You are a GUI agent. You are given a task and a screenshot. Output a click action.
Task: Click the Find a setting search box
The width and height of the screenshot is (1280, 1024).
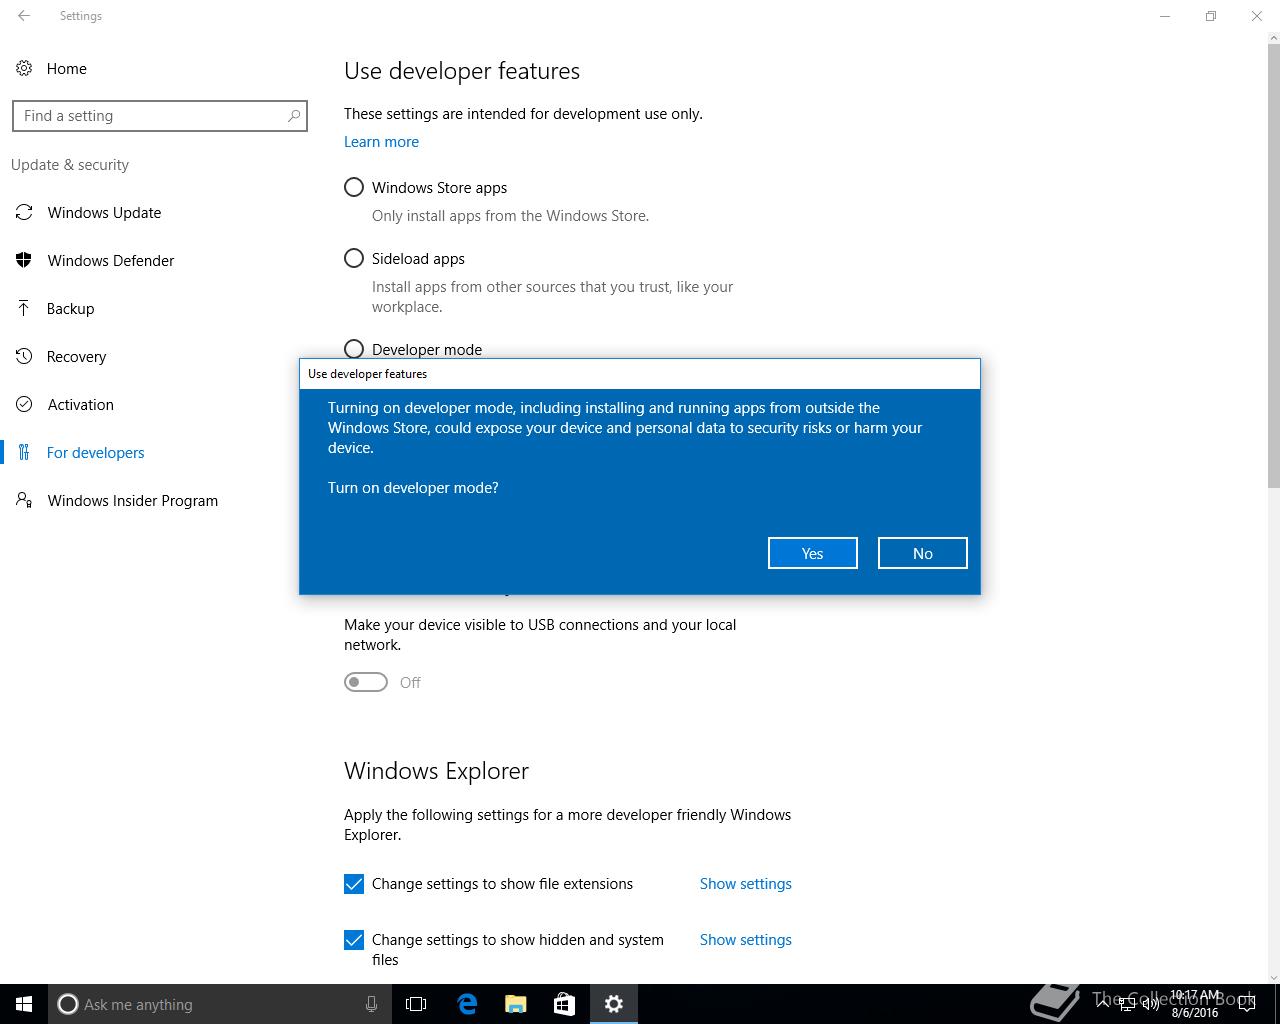click(160, 116)
